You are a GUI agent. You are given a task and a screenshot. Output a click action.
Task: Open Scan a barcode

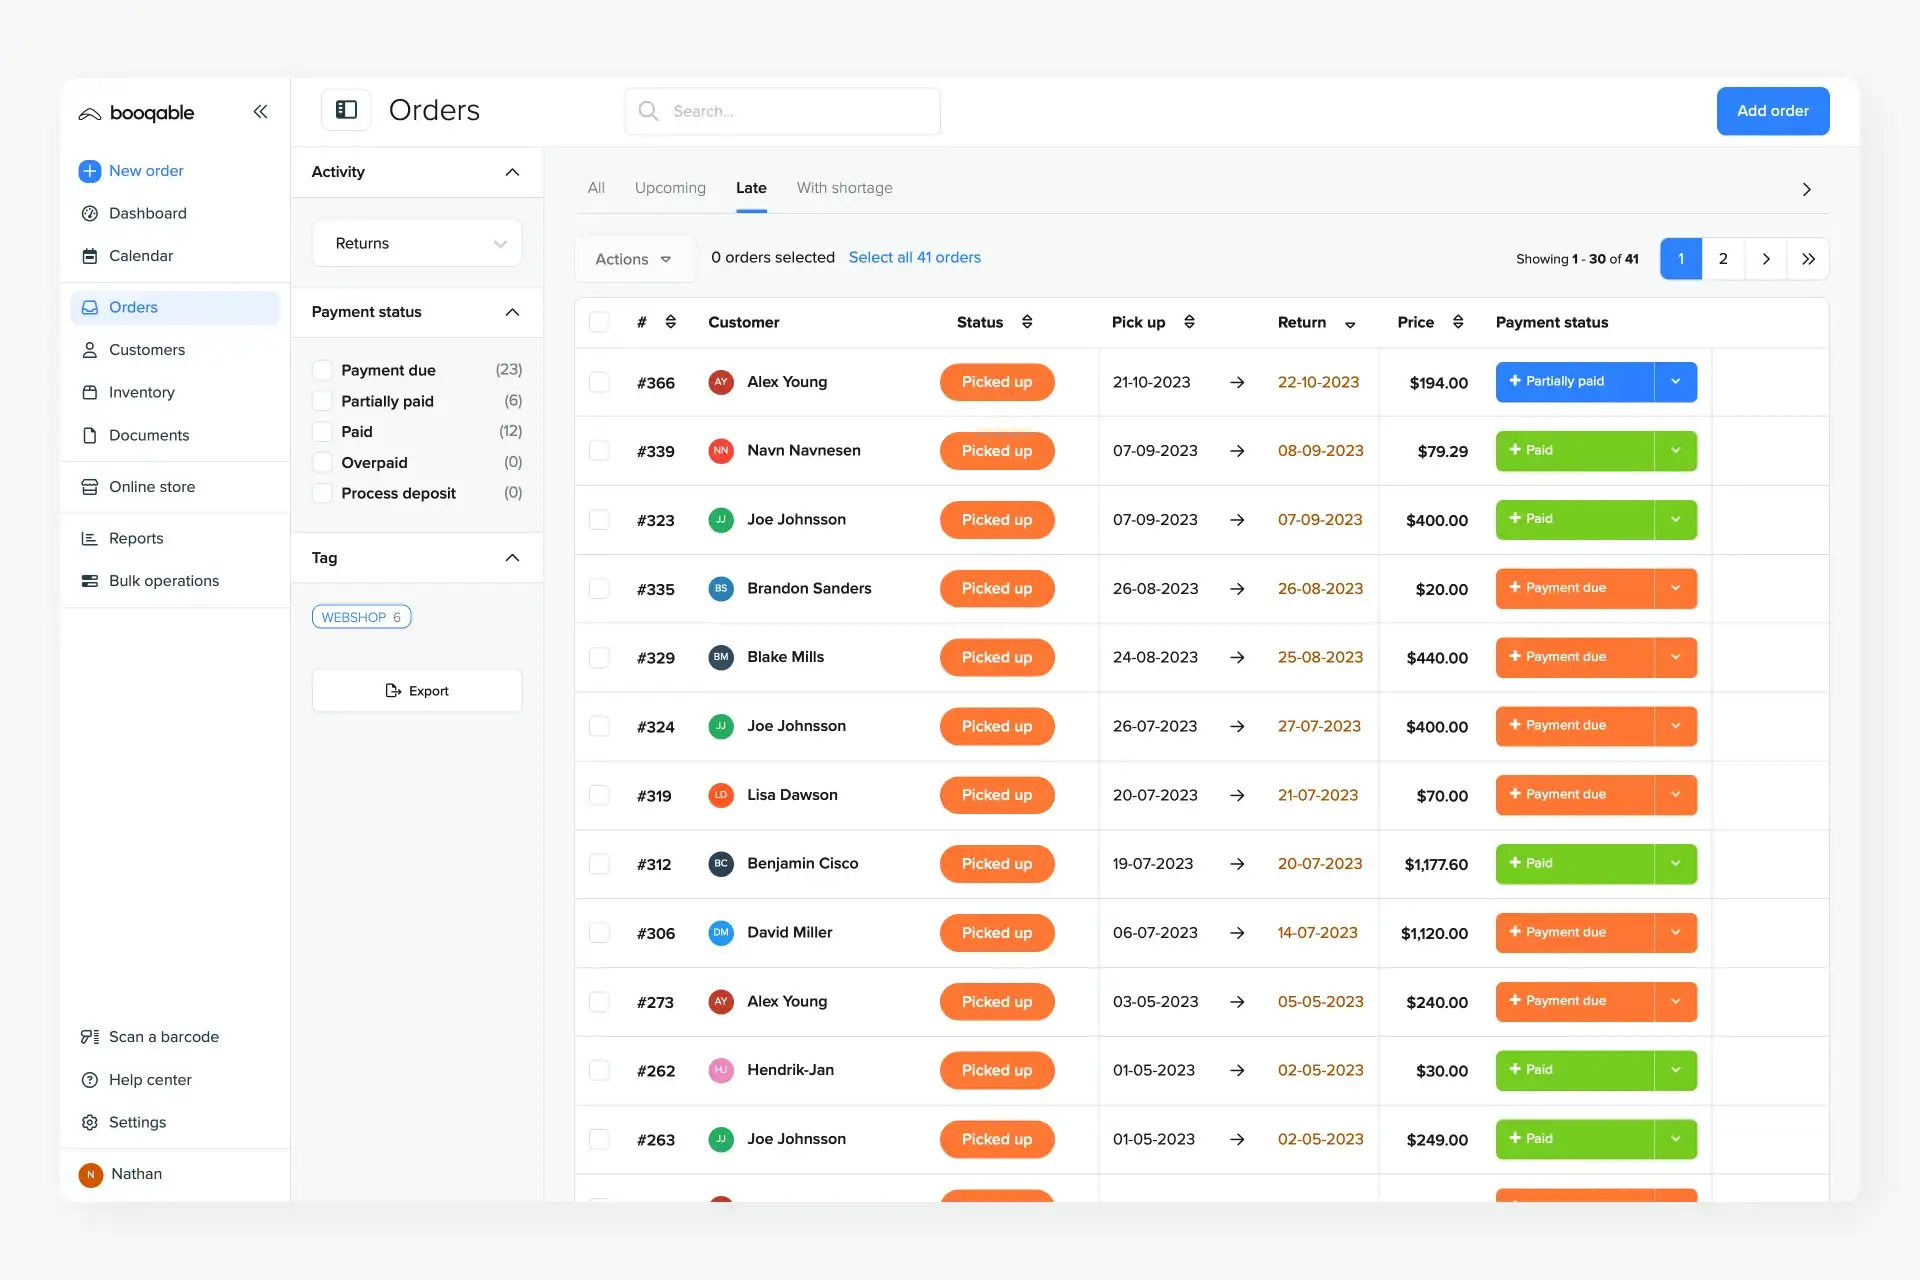tap(163, 1037)
